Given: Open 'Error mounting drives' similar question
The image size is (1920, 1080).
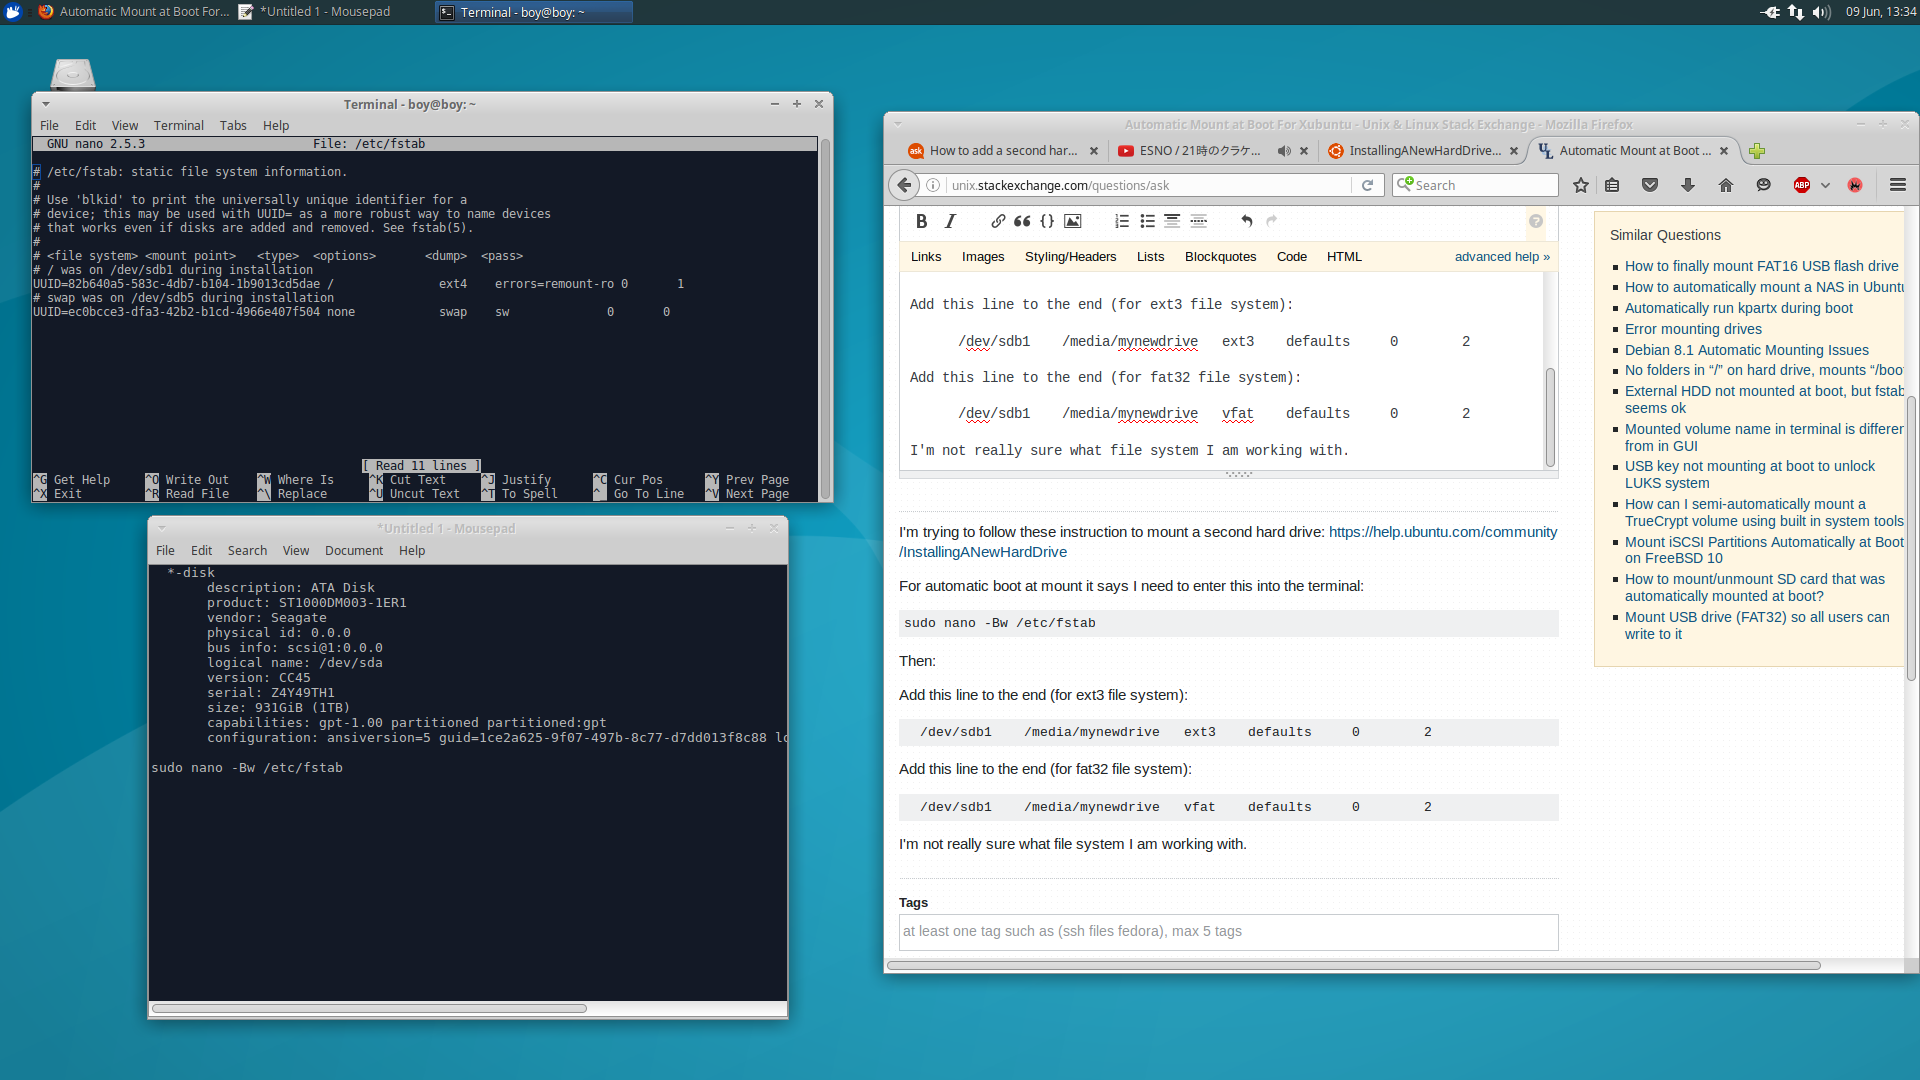Looking at the screenshot, I should click(1693, 329).
